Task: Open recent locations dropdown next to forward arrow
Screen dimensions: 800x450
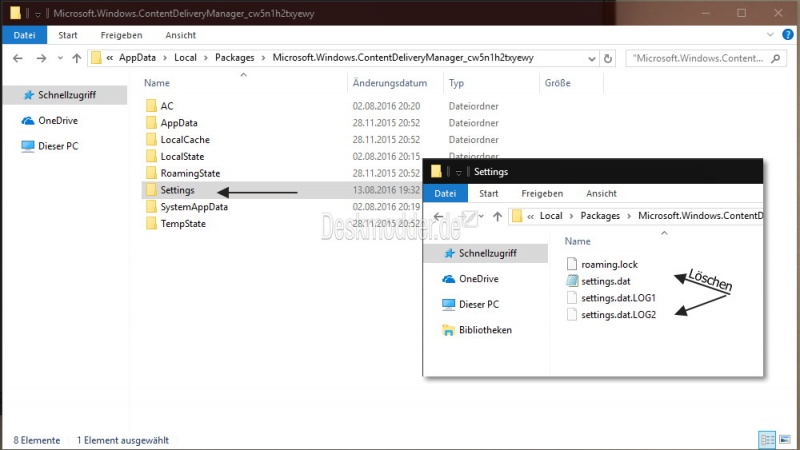Action: pyautogui.click(x=58, y=58)
